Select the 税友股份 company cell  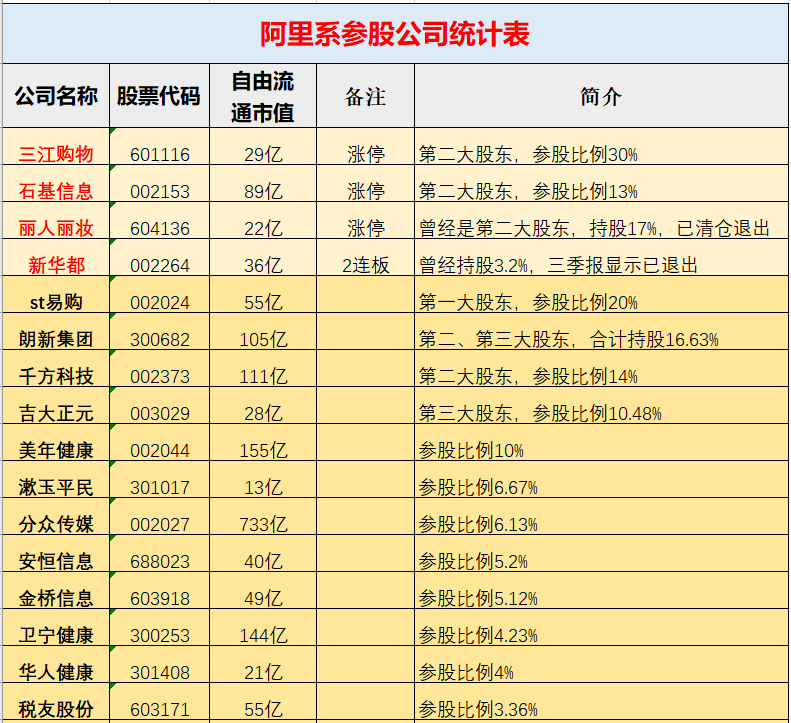[56, 701]
